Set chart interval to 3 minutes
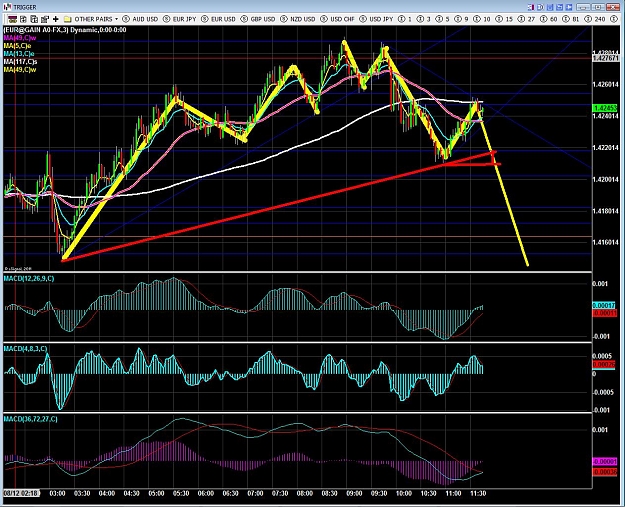 pos(424,19)
